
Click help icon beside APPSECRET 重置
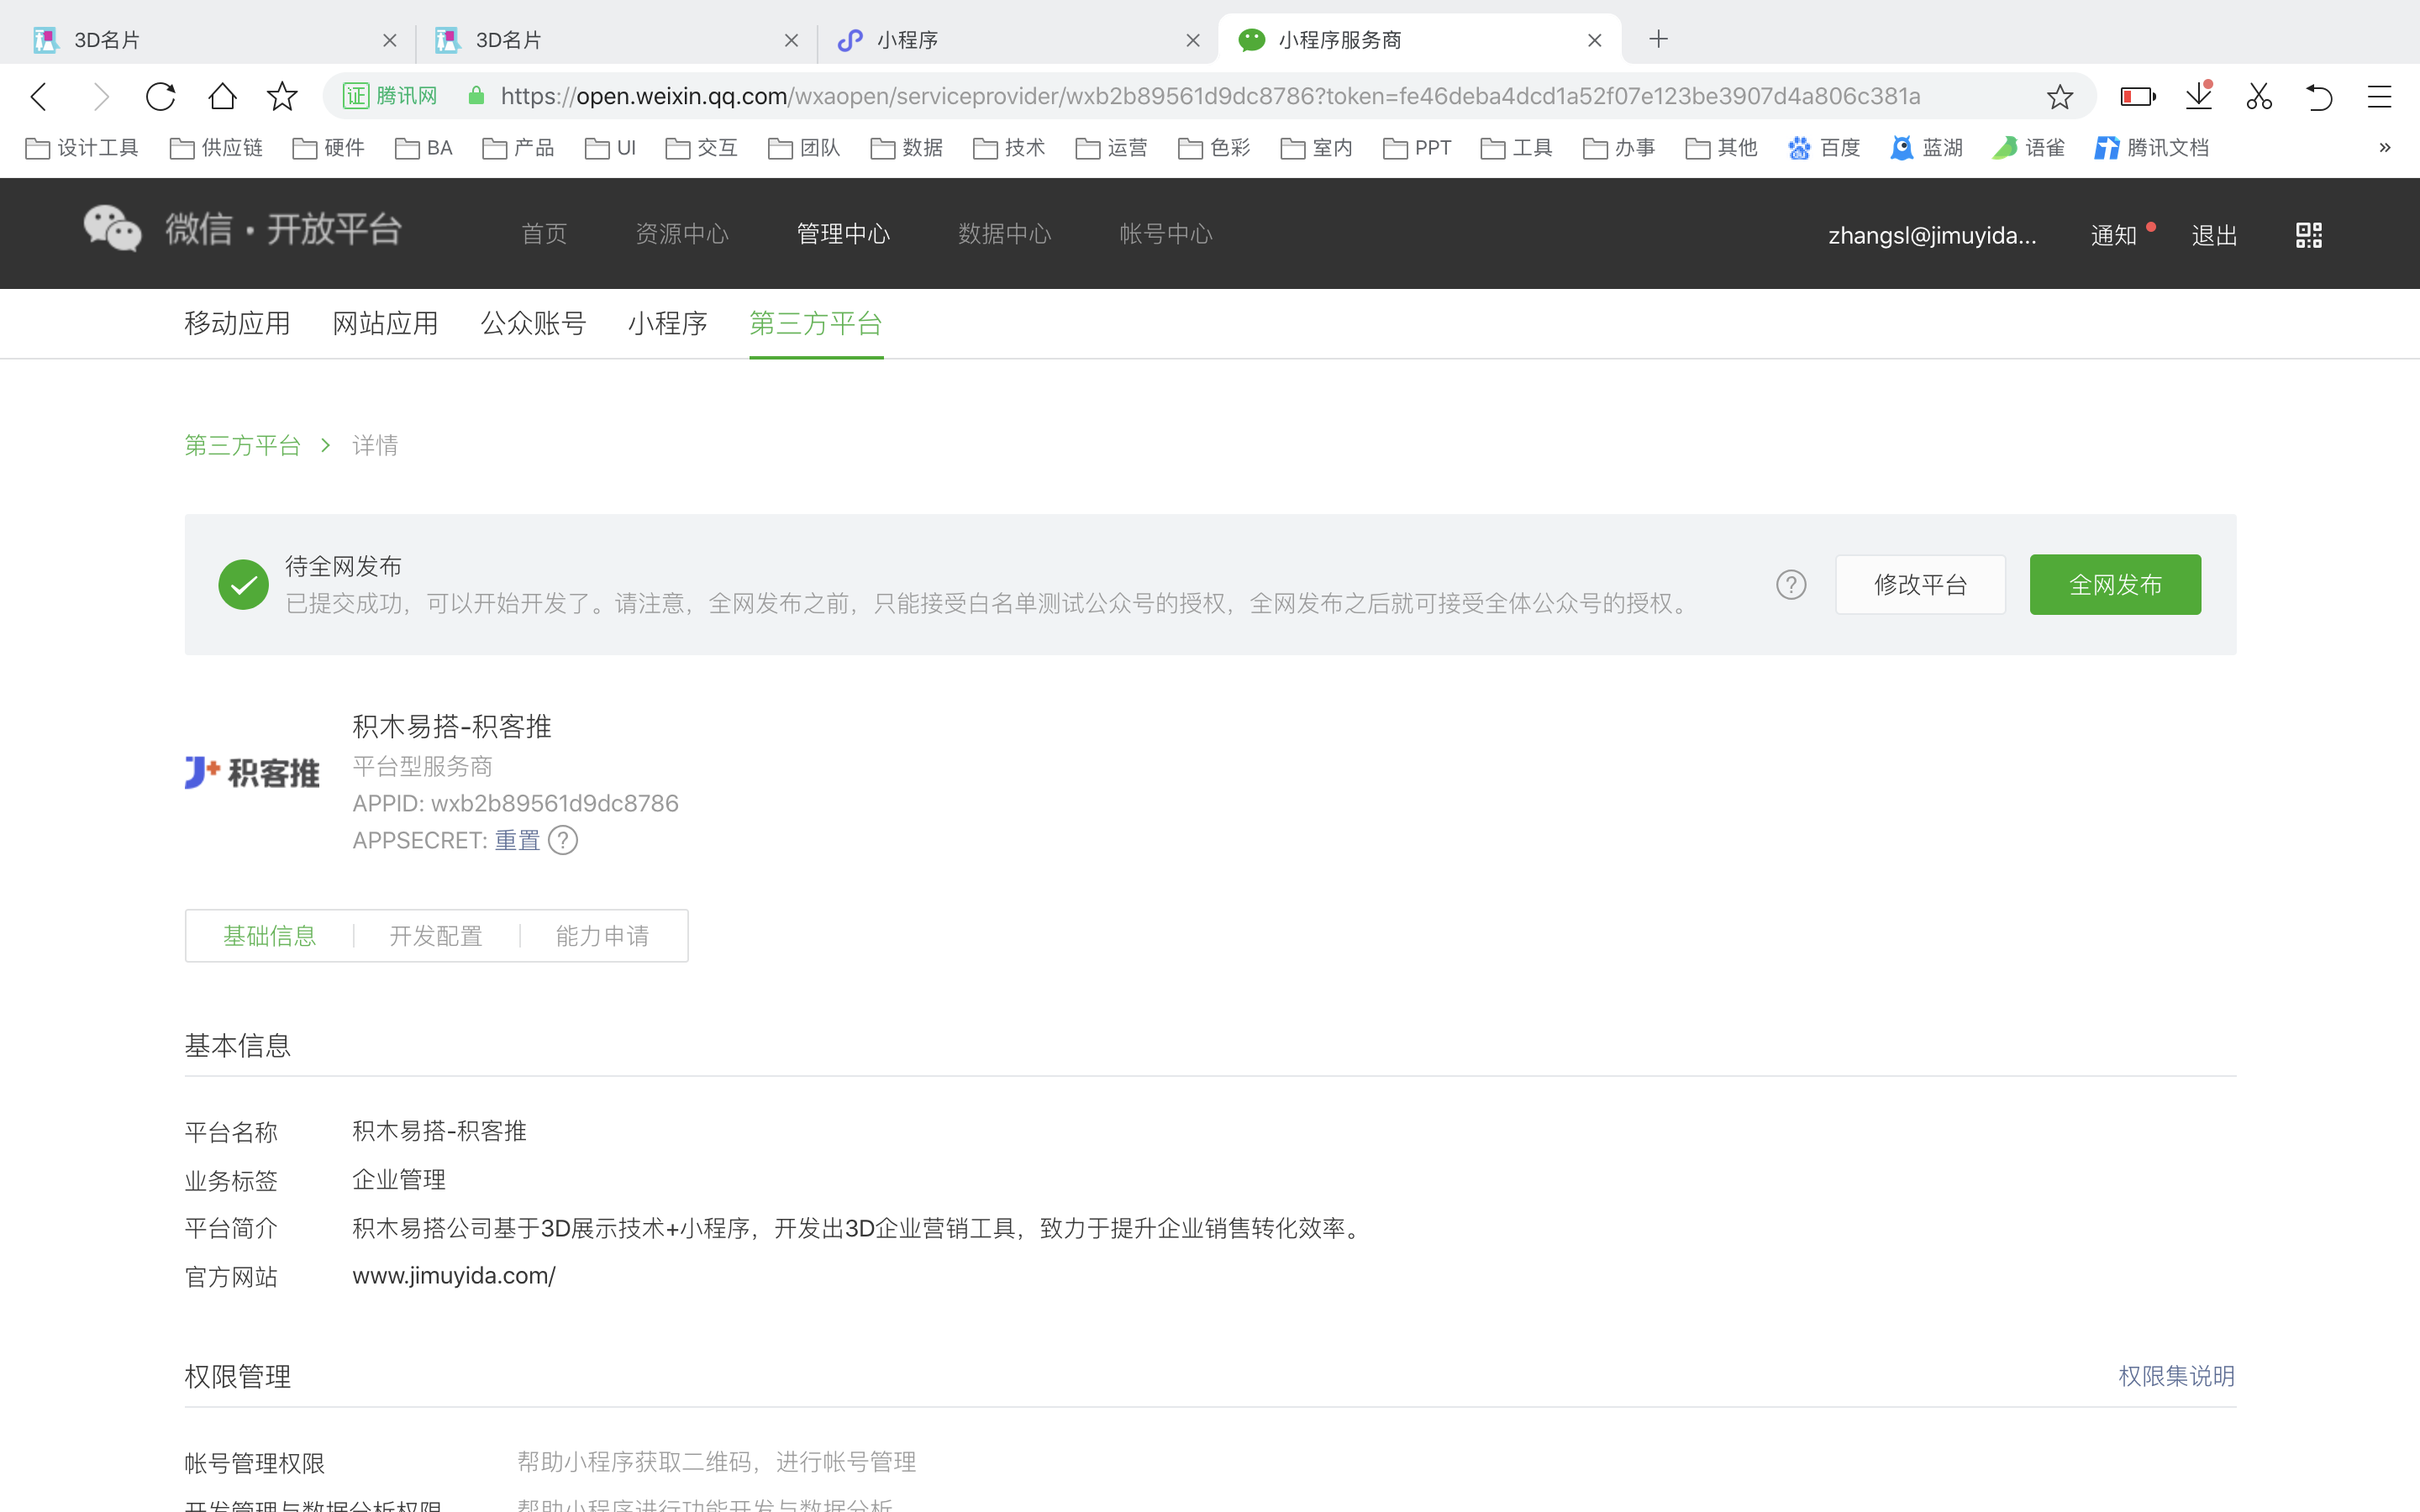coord(563,840)
